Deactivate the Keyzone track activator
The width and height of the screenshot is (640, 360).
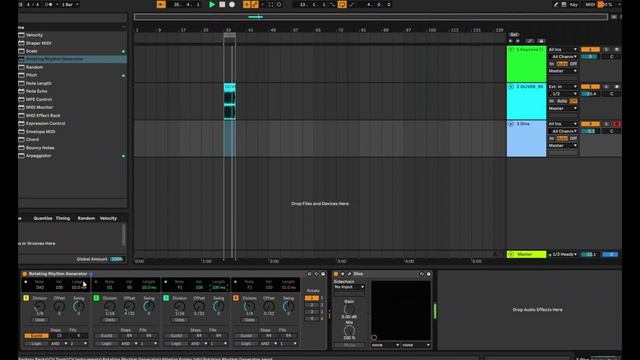(x=590, y=49)
